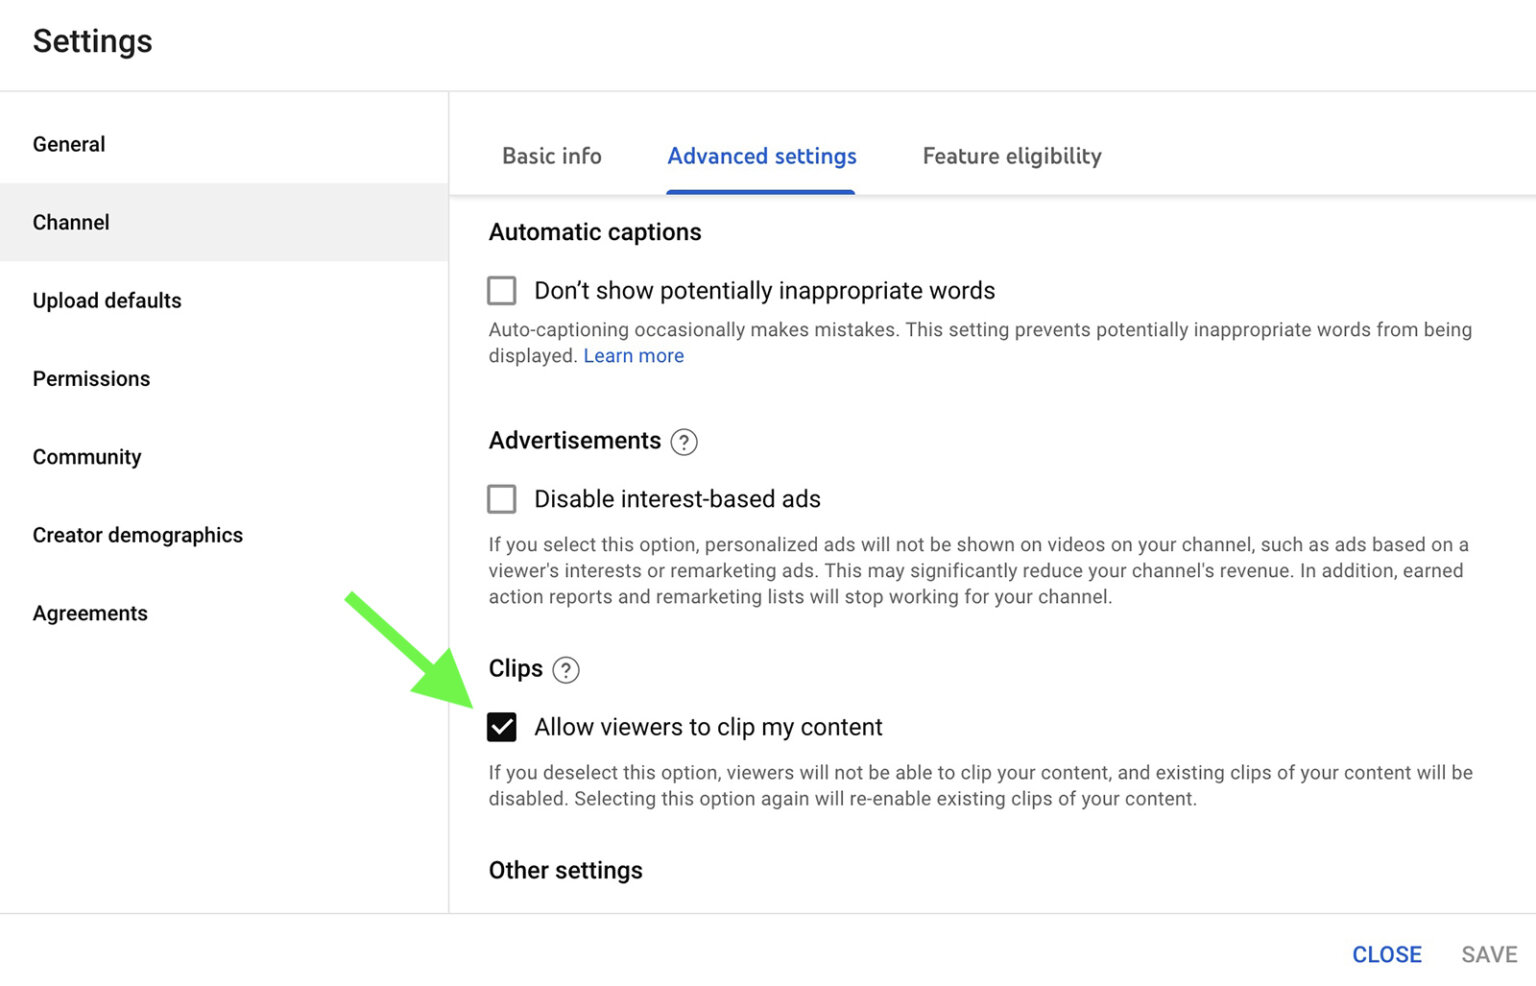The image size is (1536, 986).
Task: Check the Disable interest-based ads option
Action: (501, 498)
